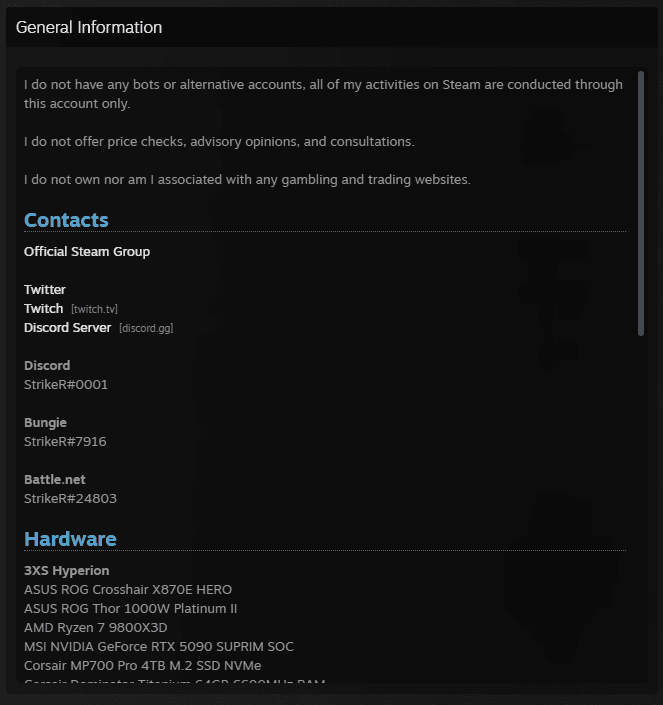
Task: Click the twitch.tv domain label
Action: 94,310
